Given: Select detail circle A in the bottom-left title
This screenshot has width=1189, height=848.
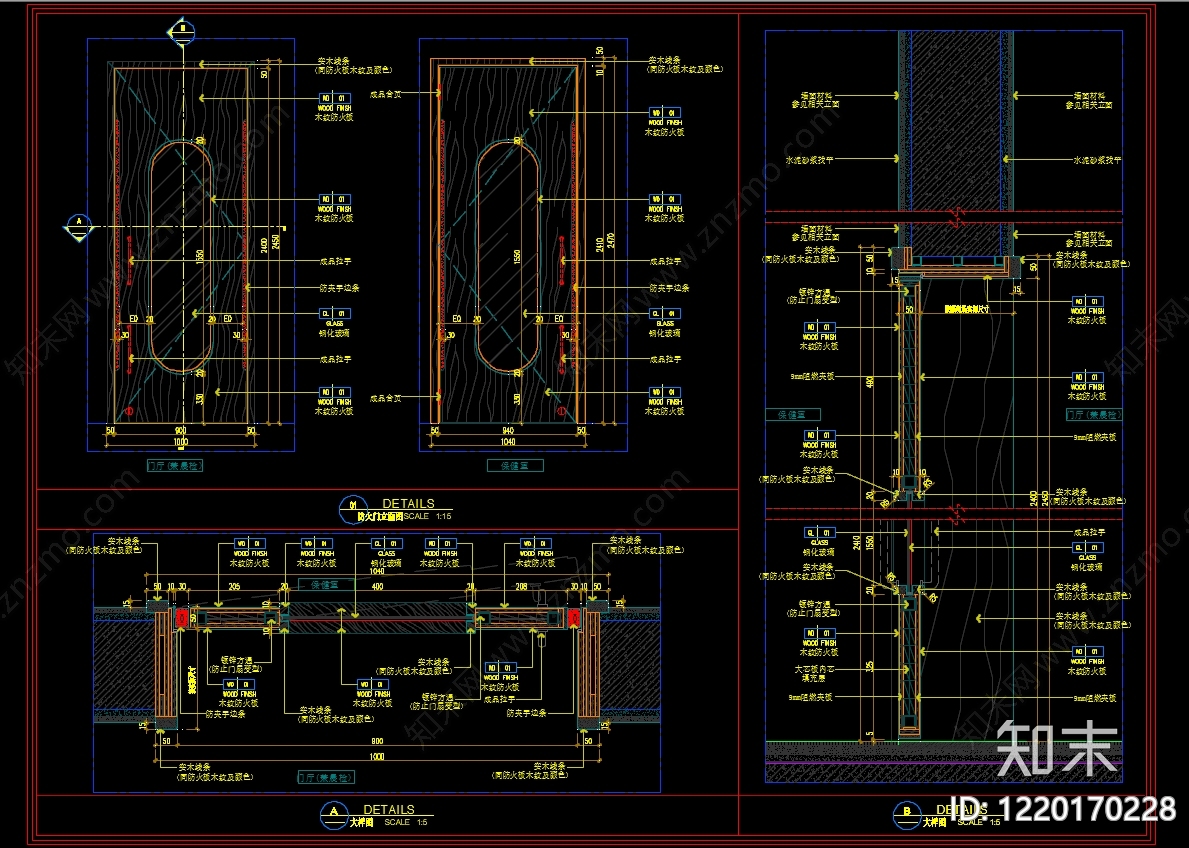Looking at the screenshot, I should pyautogui.click(x=334, y=815).
